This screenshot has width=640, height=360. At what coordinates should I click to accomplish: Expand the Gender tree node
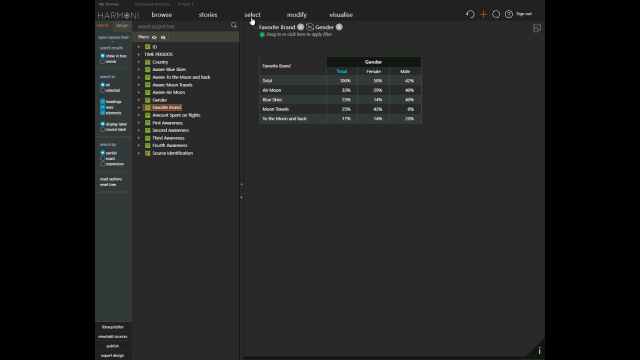(x=139, y=100)
